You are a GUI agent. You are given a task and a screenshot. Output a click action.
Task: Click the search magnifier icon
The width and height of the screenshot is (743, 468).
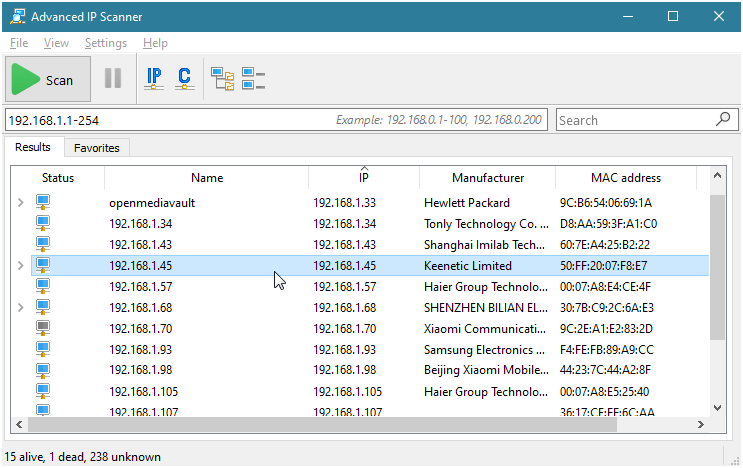coord(723,120)
